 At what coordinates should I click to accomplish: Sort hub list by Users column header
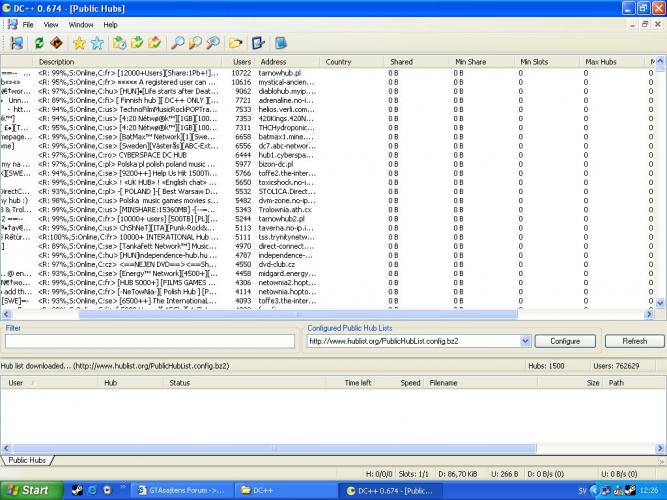pyautogui.click(x=242, y=62)
